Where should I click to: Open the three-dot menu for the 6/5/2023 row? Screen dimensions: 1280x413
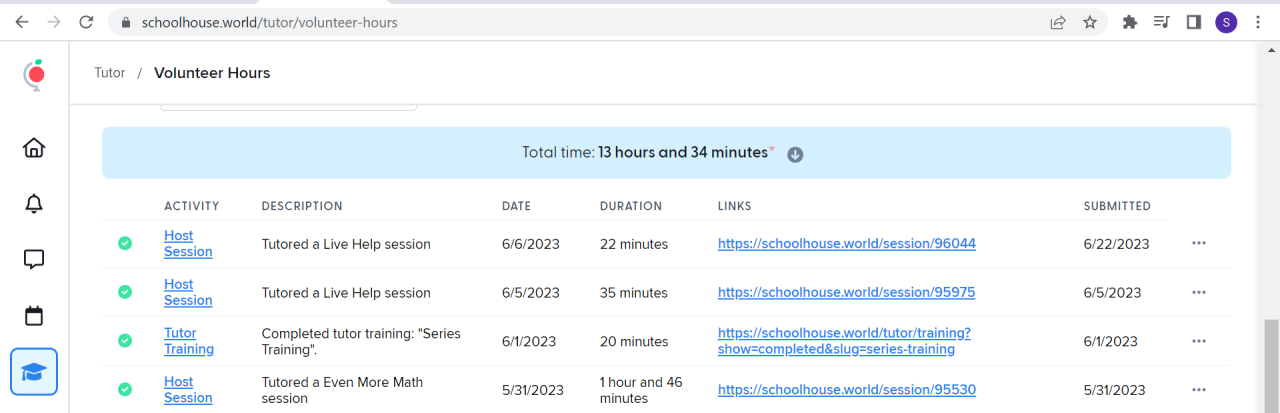pyautogui.click(x=1199, y=292)
